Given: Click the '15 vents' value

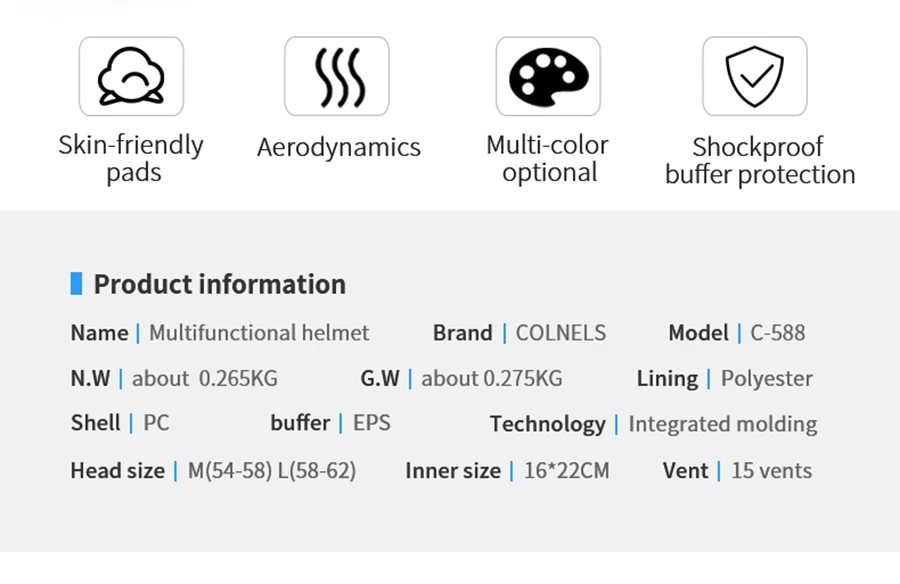Looking at the screenshot, I should click(x=771, y=470).
